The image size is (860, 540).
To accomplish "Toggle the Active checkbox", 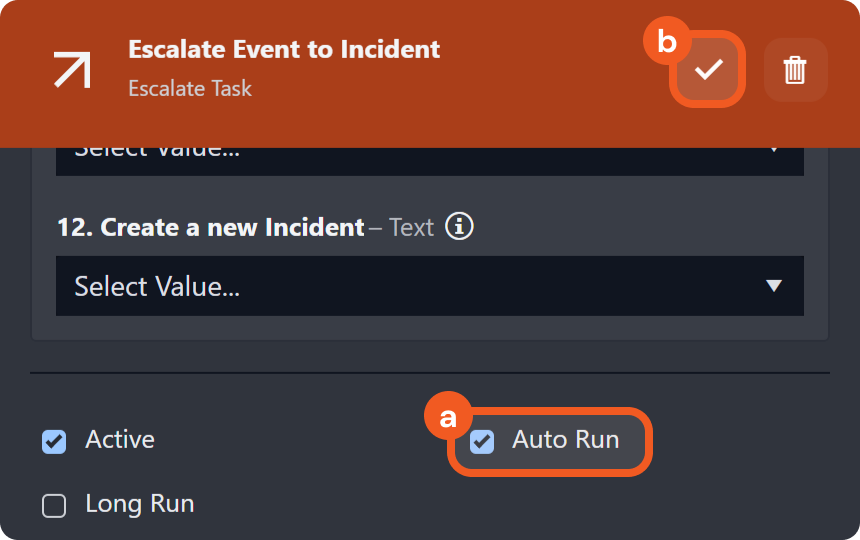I will [x=54, y=441].
